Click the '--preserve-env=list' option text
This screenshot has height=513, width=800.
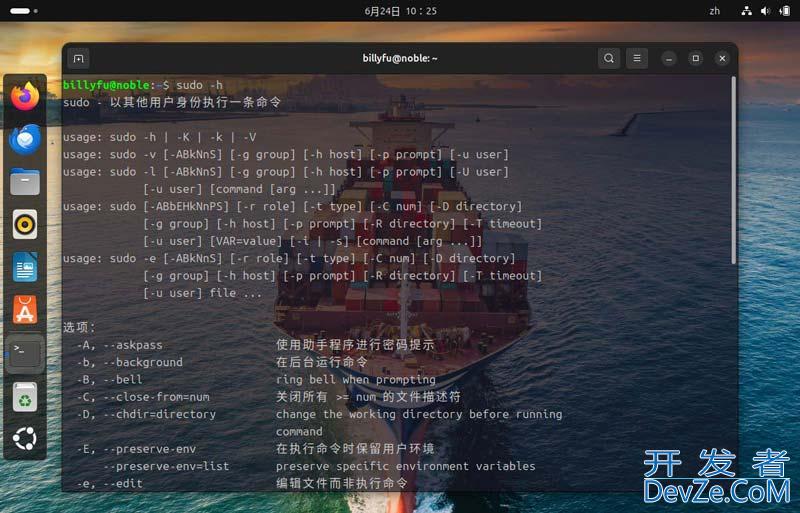tap(166, 467)
